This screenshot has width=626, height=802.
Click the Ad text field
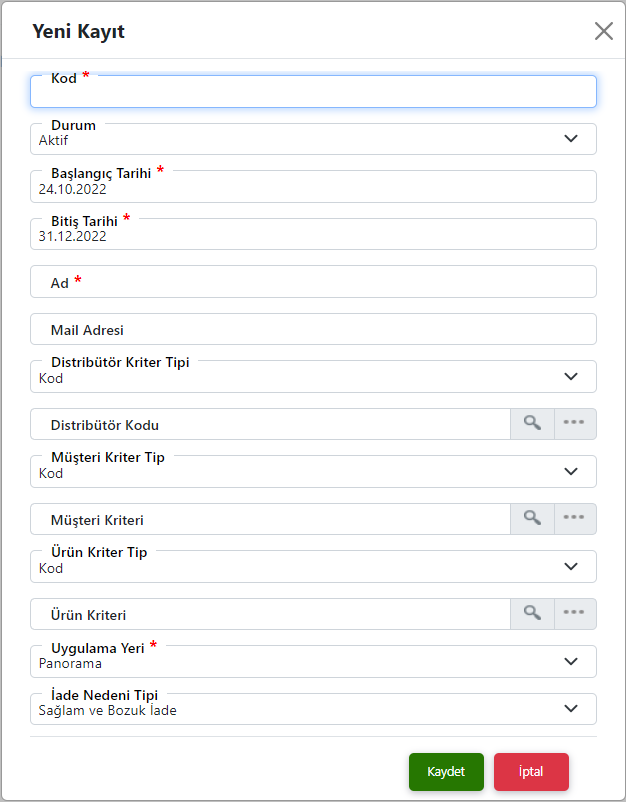coord(313,283)
